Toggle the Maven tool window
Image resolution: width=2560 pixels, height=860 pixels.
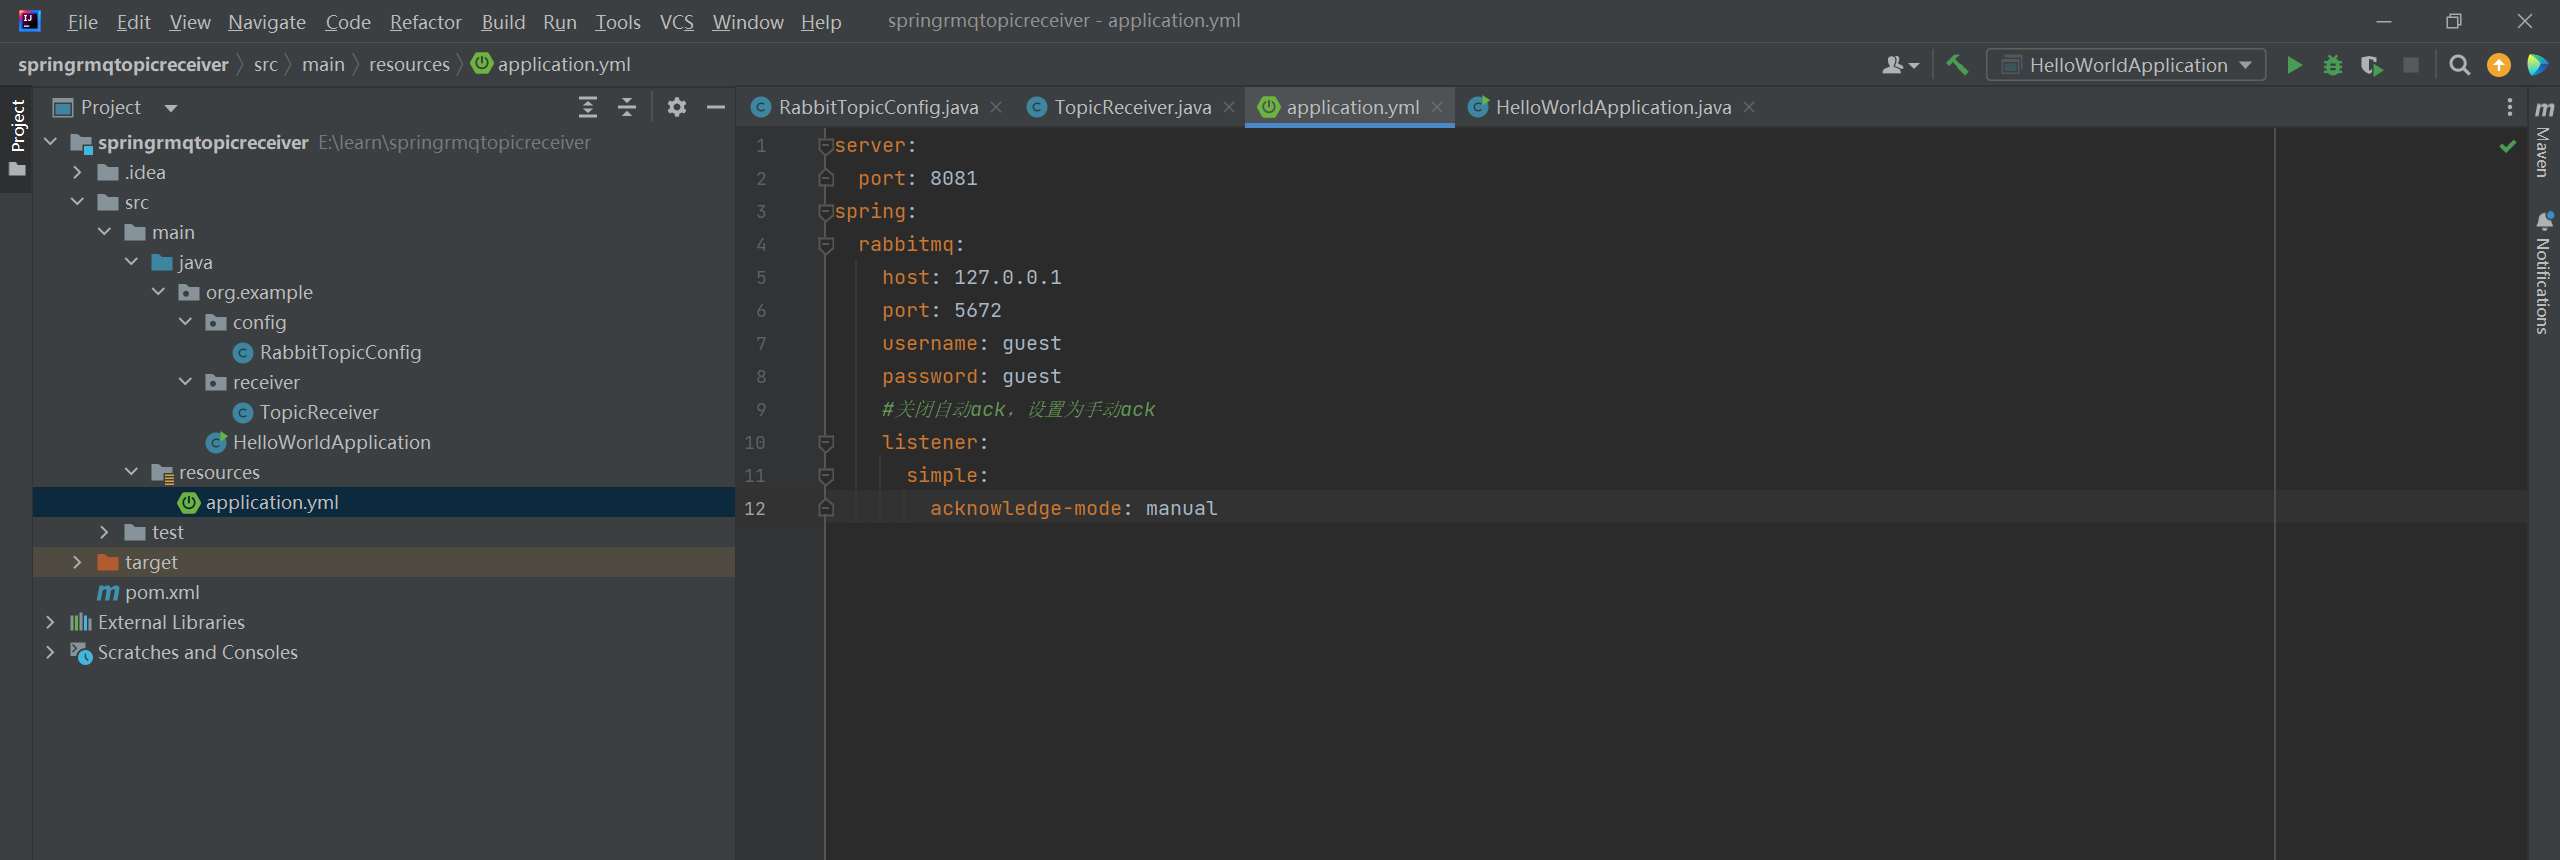click(2544, 140)
